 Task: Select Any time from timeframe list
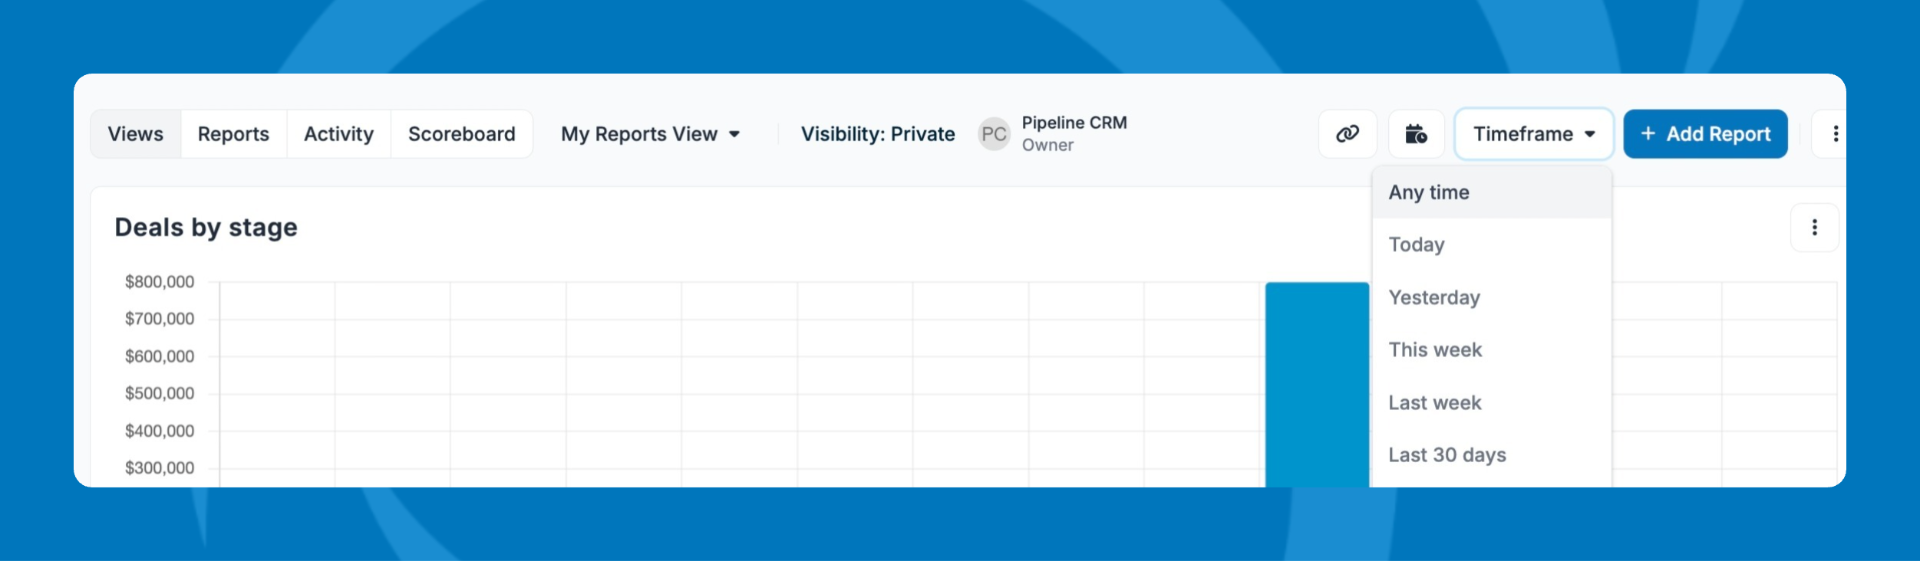[x=1429, y=193]
